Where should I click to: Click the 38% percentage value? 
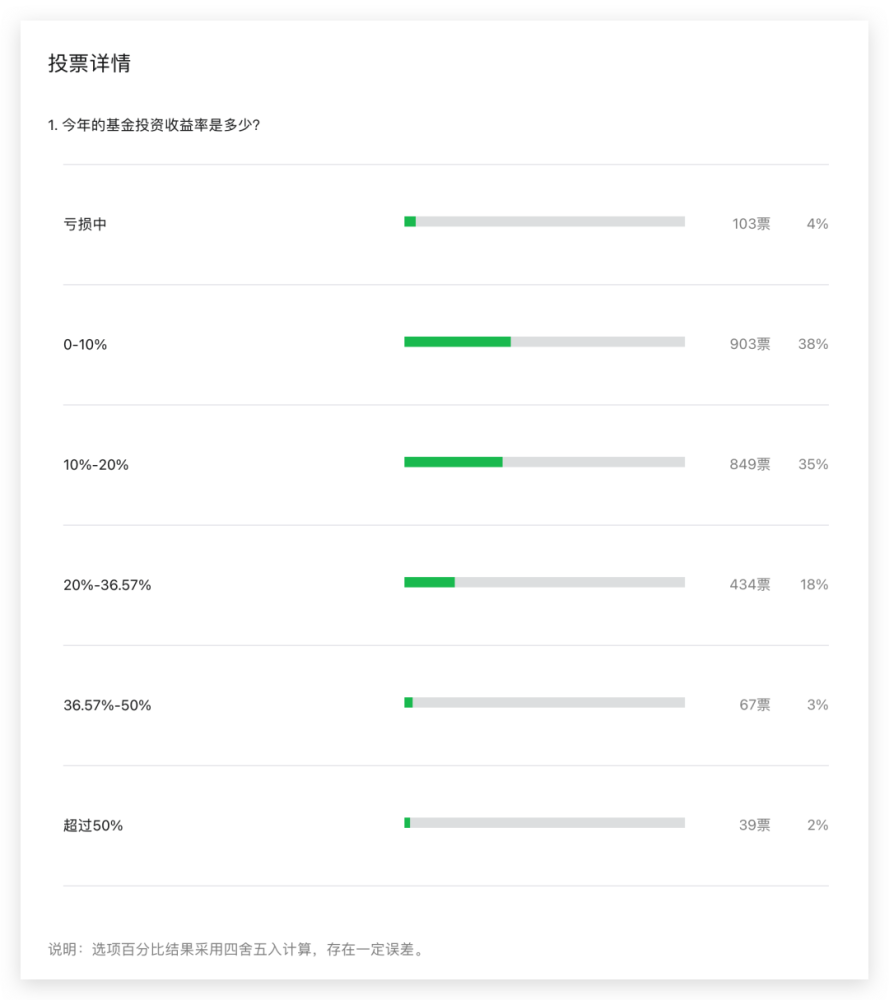[813, 344]
